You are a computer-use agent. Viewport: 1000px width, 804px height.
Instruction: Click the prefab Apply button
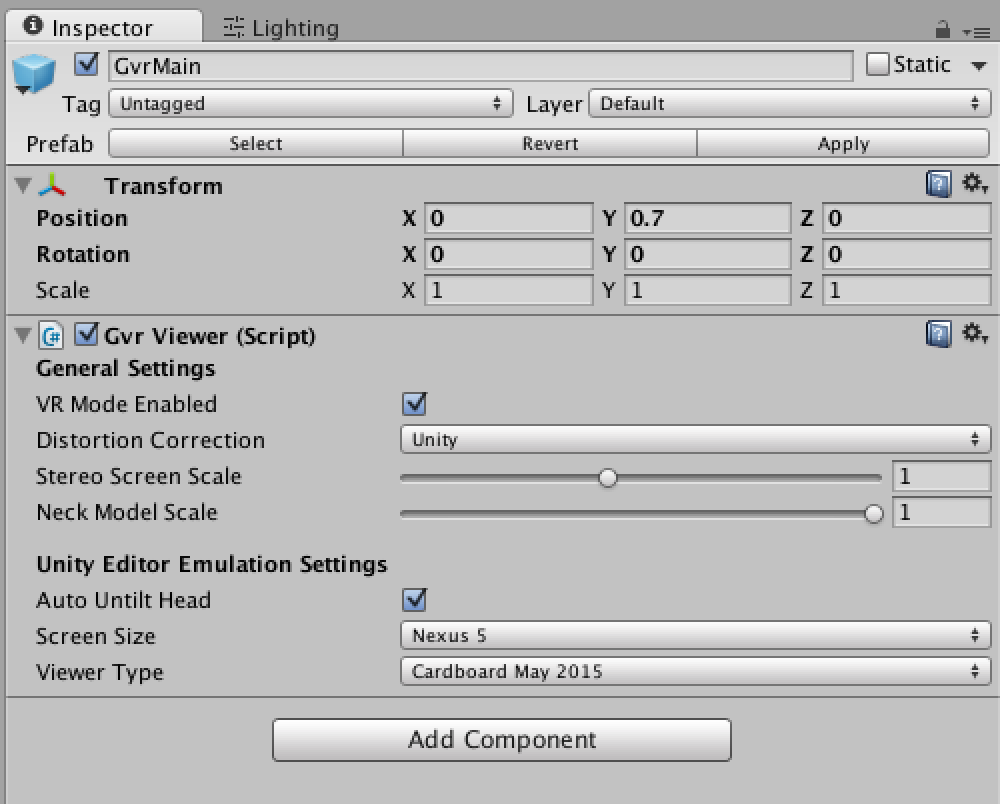tap(843, 143)
